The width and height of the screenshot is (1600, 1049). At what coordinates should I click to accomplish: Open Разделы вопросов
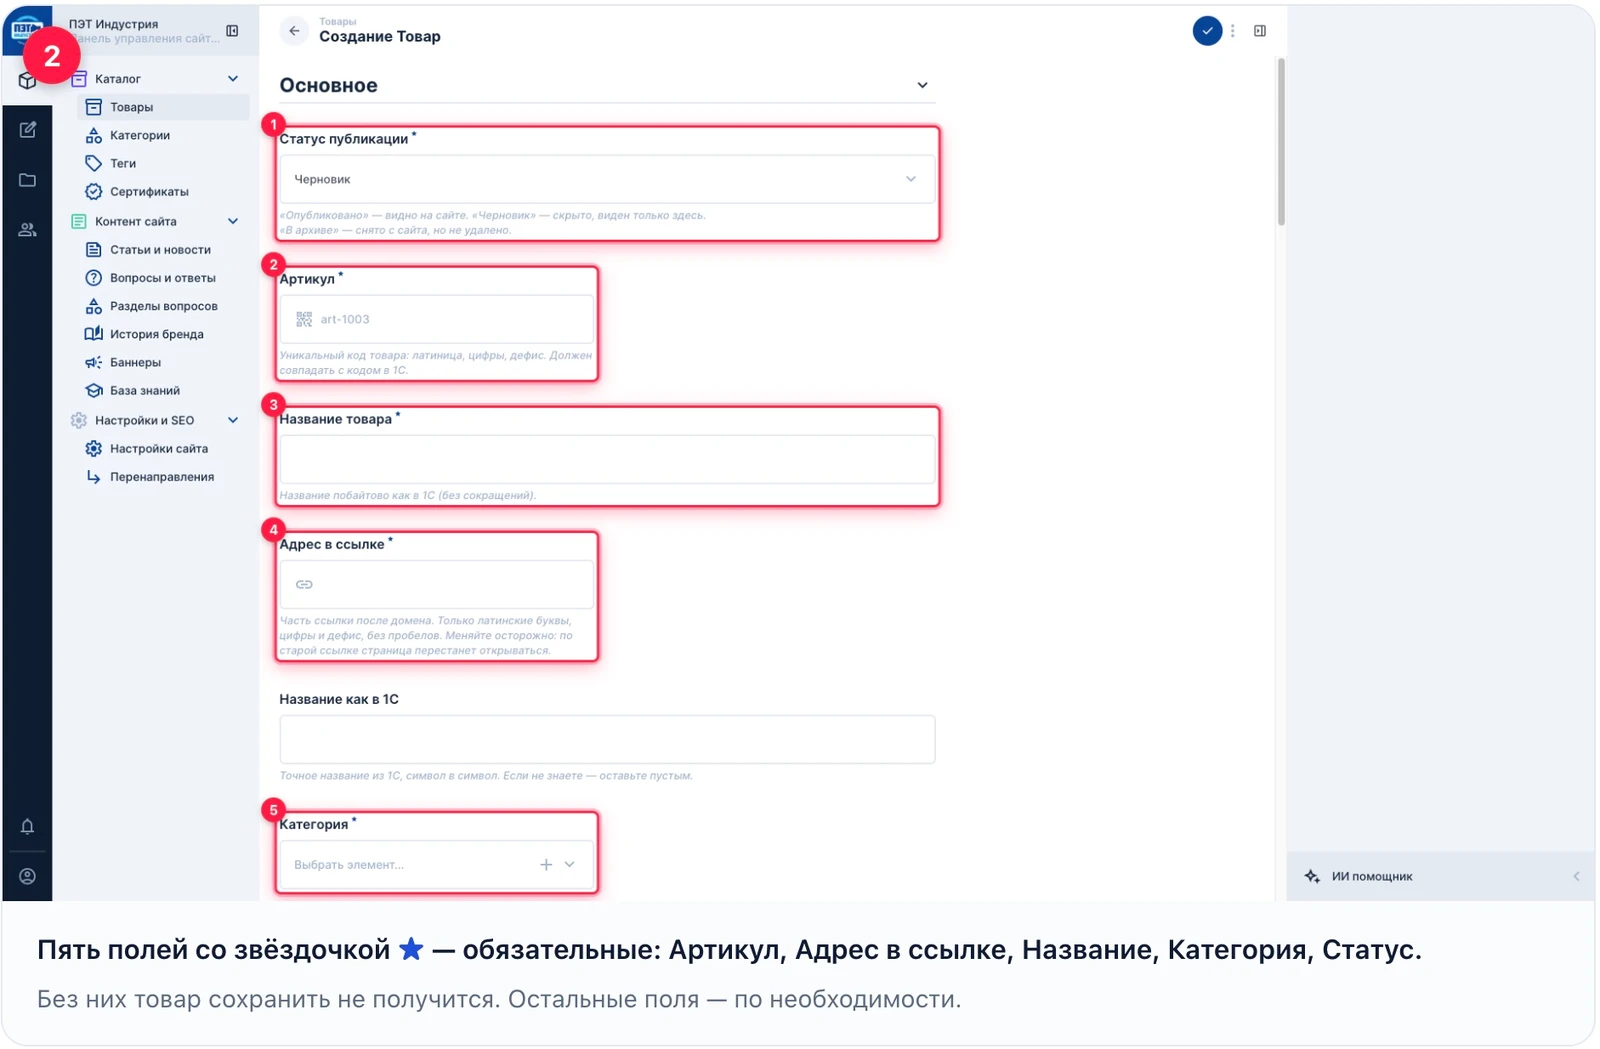coord(163,306)
